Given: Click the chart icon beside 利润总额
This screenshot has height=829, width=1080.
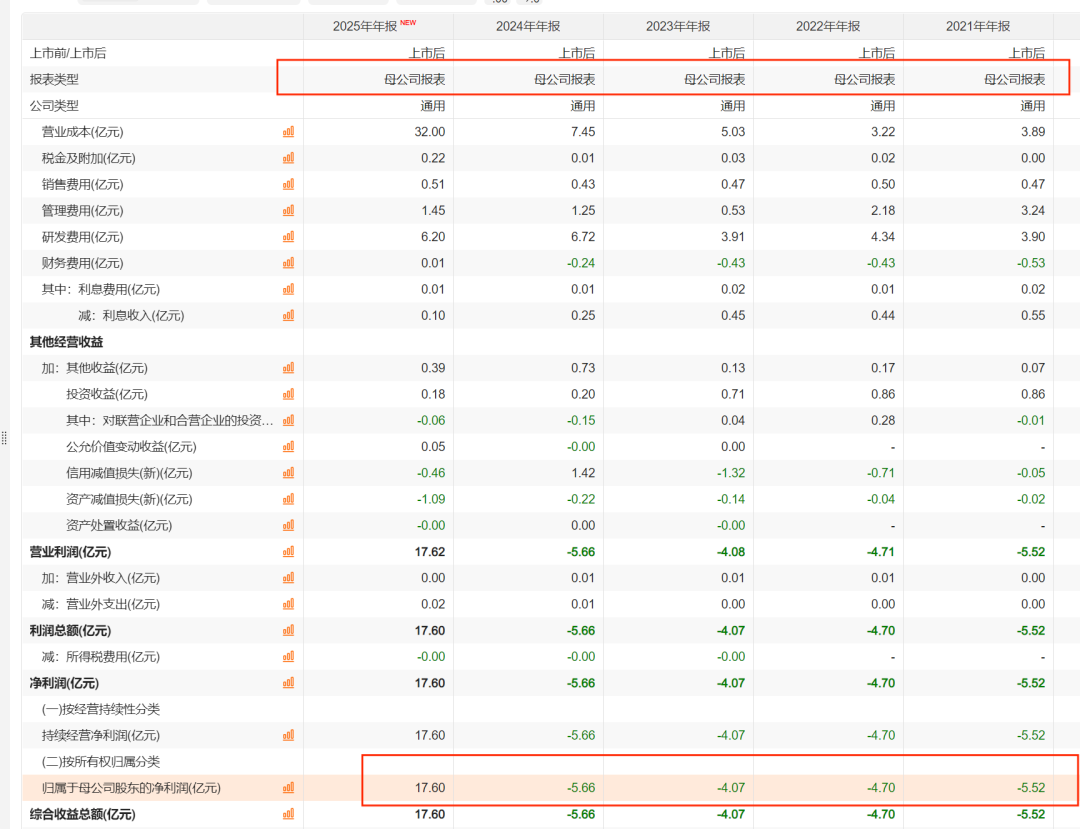Looking at the screenshot, I should click(288, 630).
